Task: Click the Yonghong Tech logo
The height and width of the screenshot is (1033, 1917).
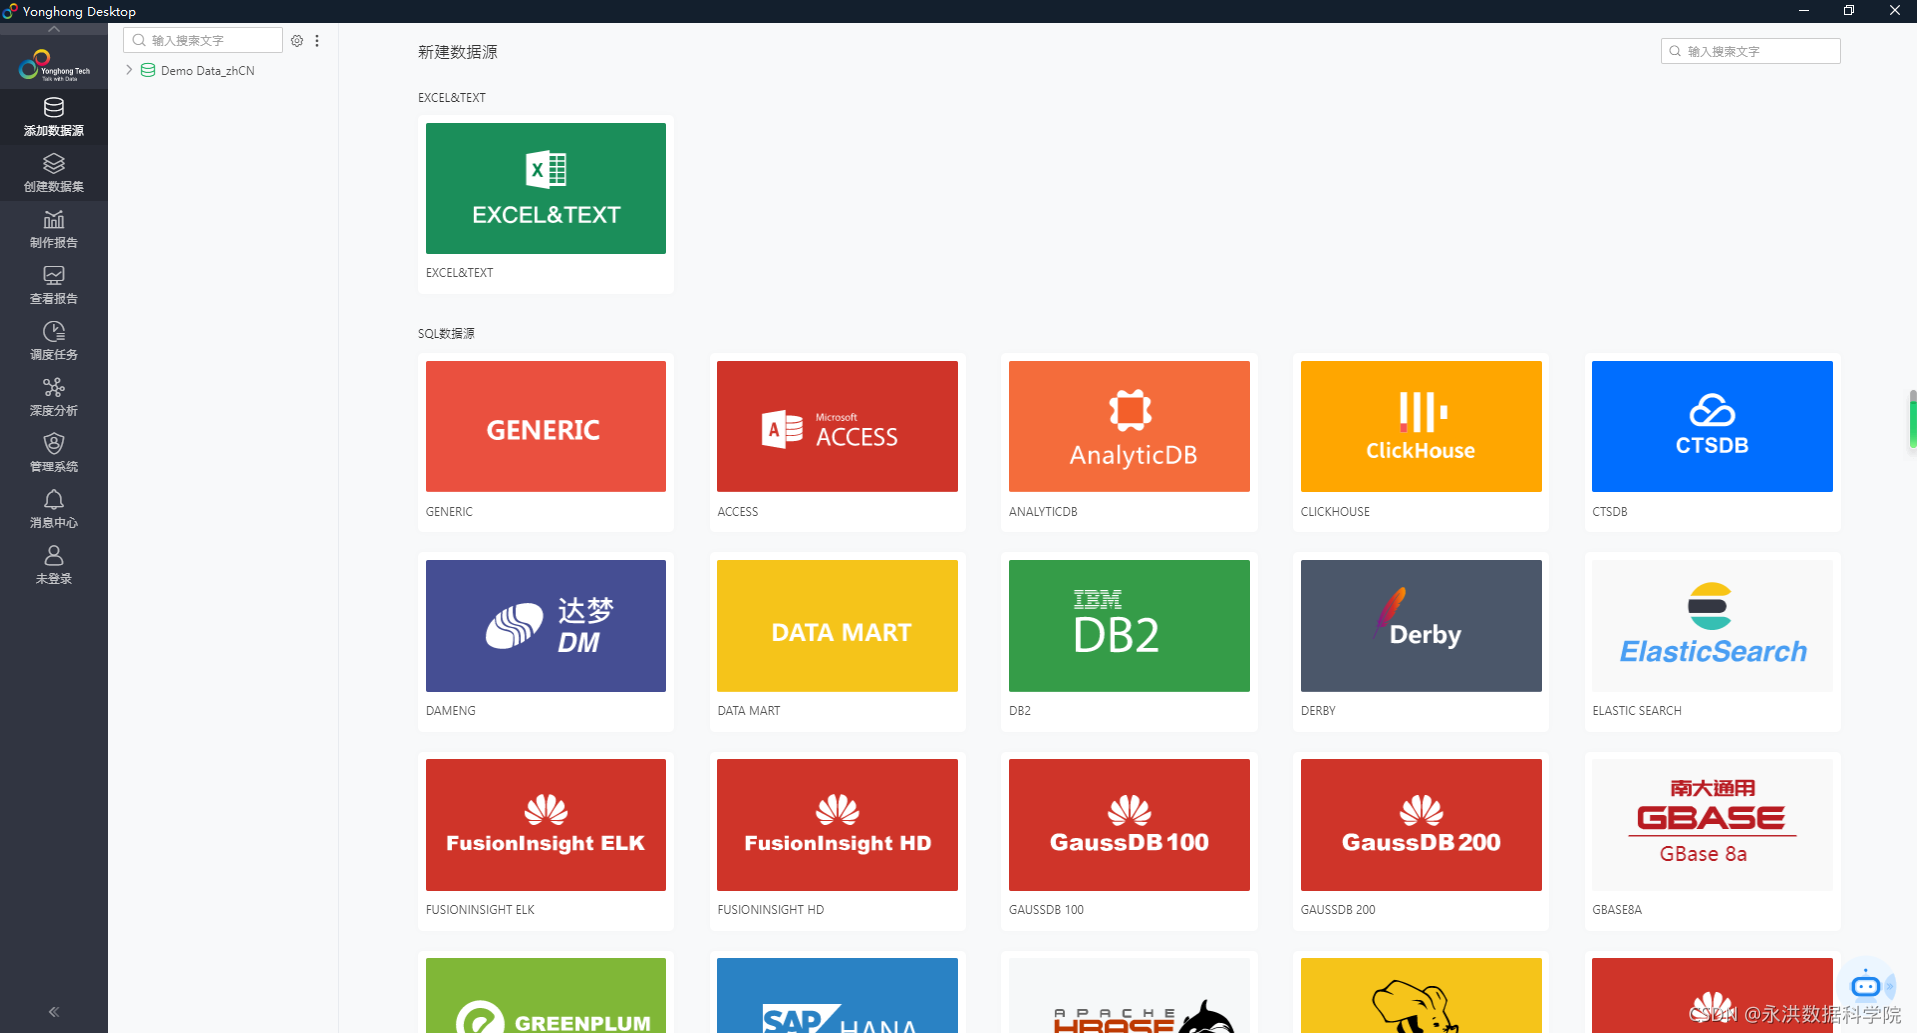Action: [54, 65]
